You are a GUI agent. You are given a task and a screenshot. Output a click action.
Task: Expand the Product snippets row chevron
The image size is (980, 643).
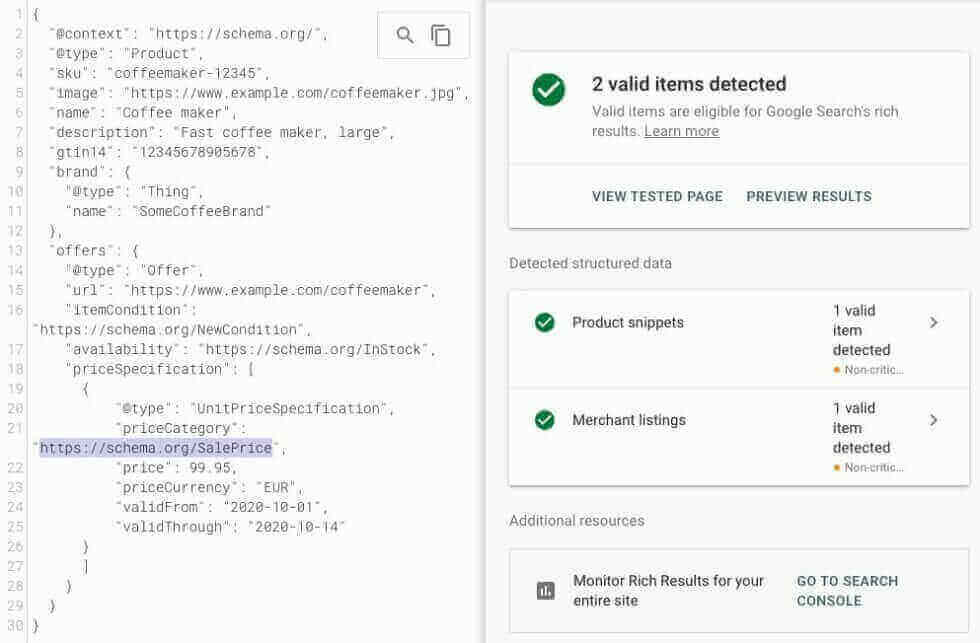(934, 322)
